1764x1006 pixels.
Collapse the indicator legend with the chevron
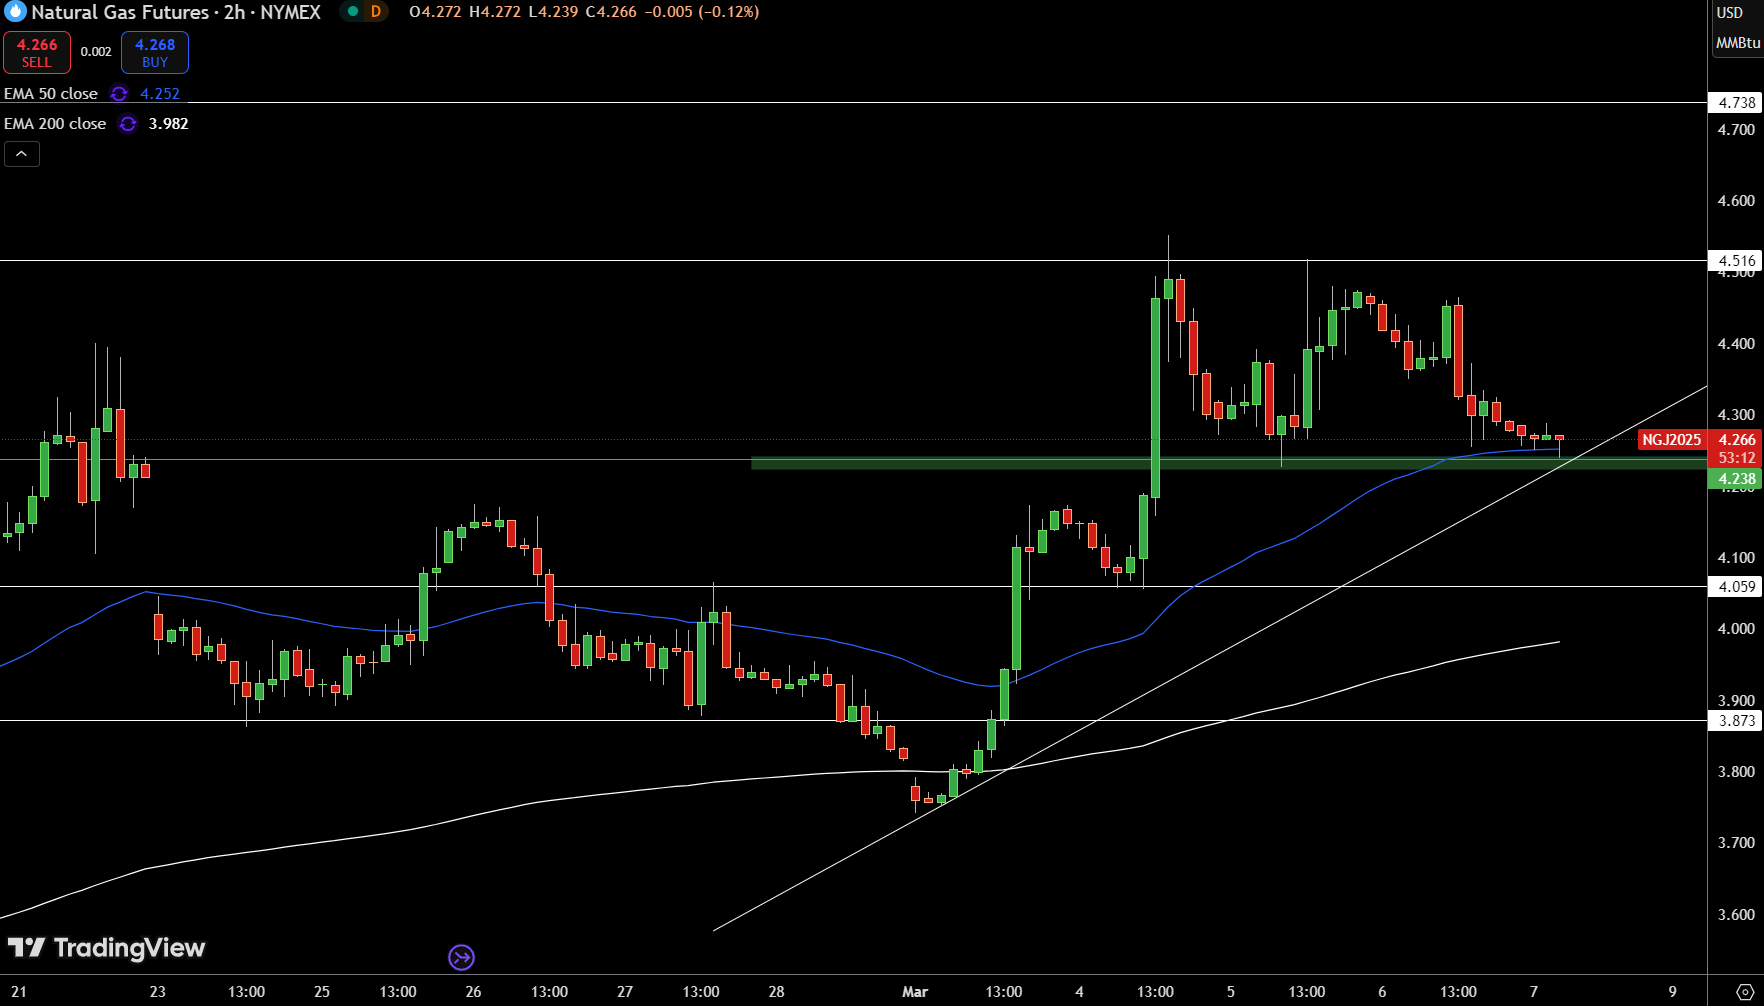point(22,154)
